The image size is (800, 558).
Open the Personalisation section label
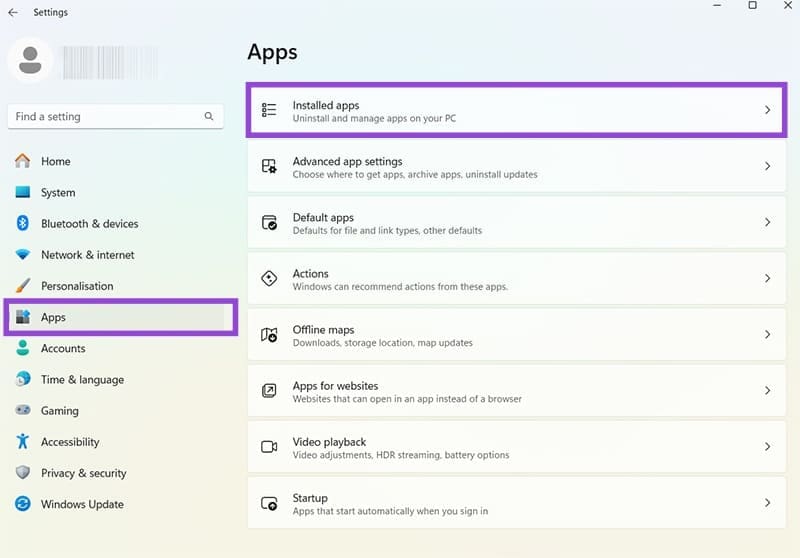pyautogui.click(x=77, y=286)
